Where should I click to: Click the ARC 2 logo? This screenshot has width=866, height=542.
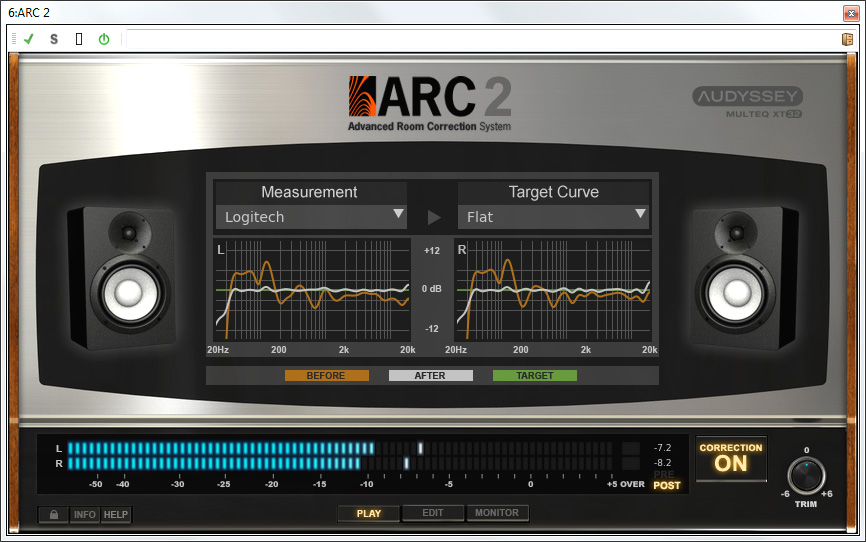[x=430, y=103]
